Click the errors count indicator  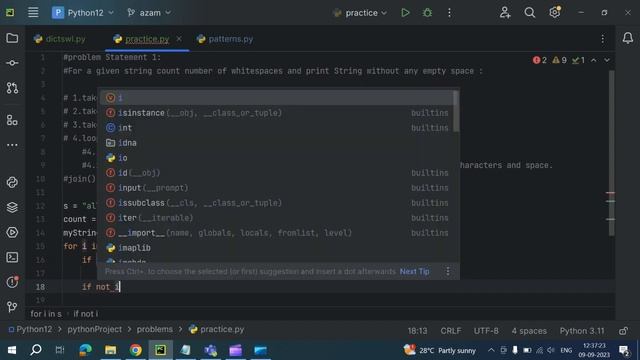[540, 60]
